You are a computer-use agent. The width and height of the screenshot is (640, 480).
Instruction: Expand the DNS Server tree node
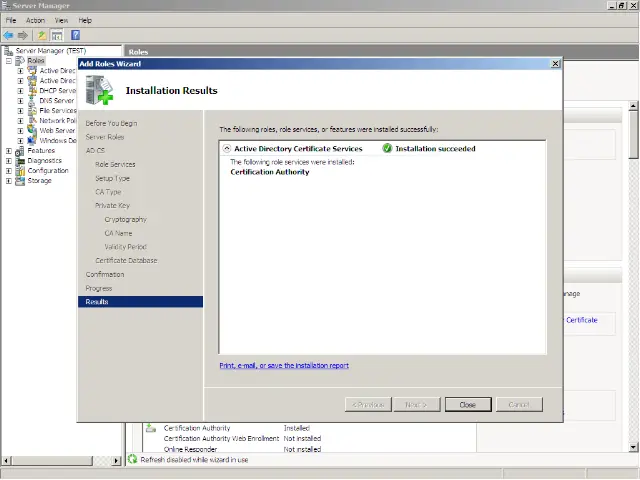click(20, 101)
